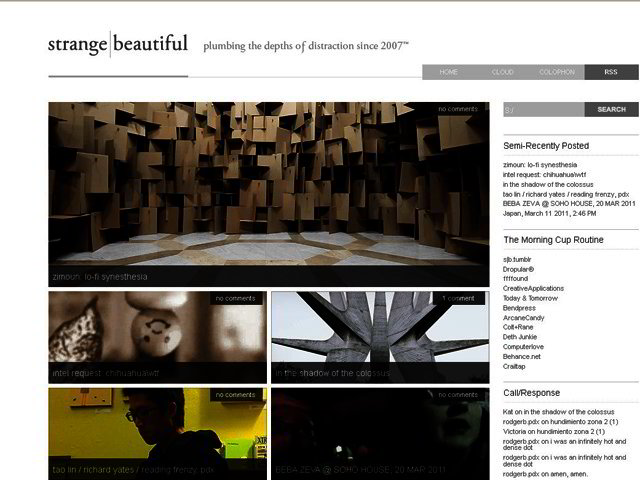Visit the sjb.tumblr link
Screen dimensions: 640x480
click(x=517, y=260)
